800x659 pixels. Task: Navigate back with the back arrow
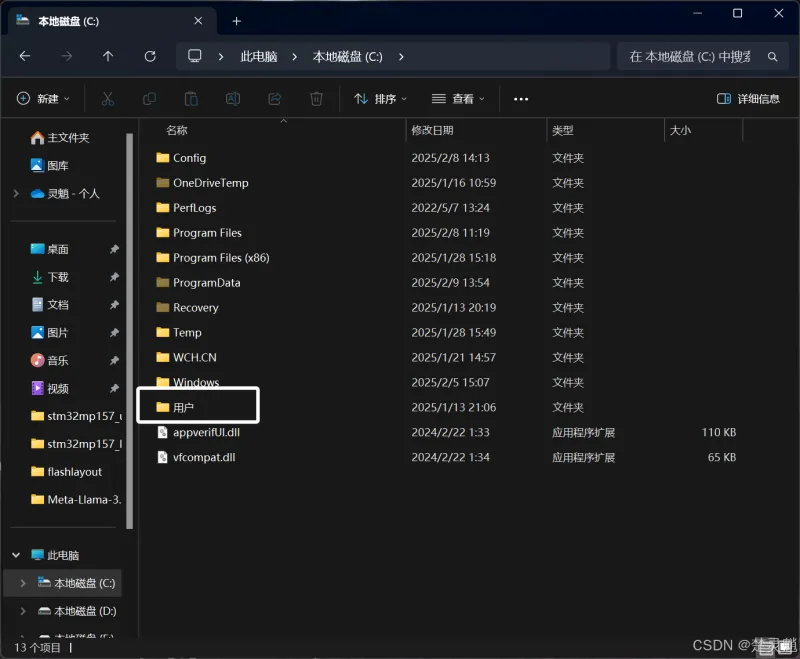point(25,57)
